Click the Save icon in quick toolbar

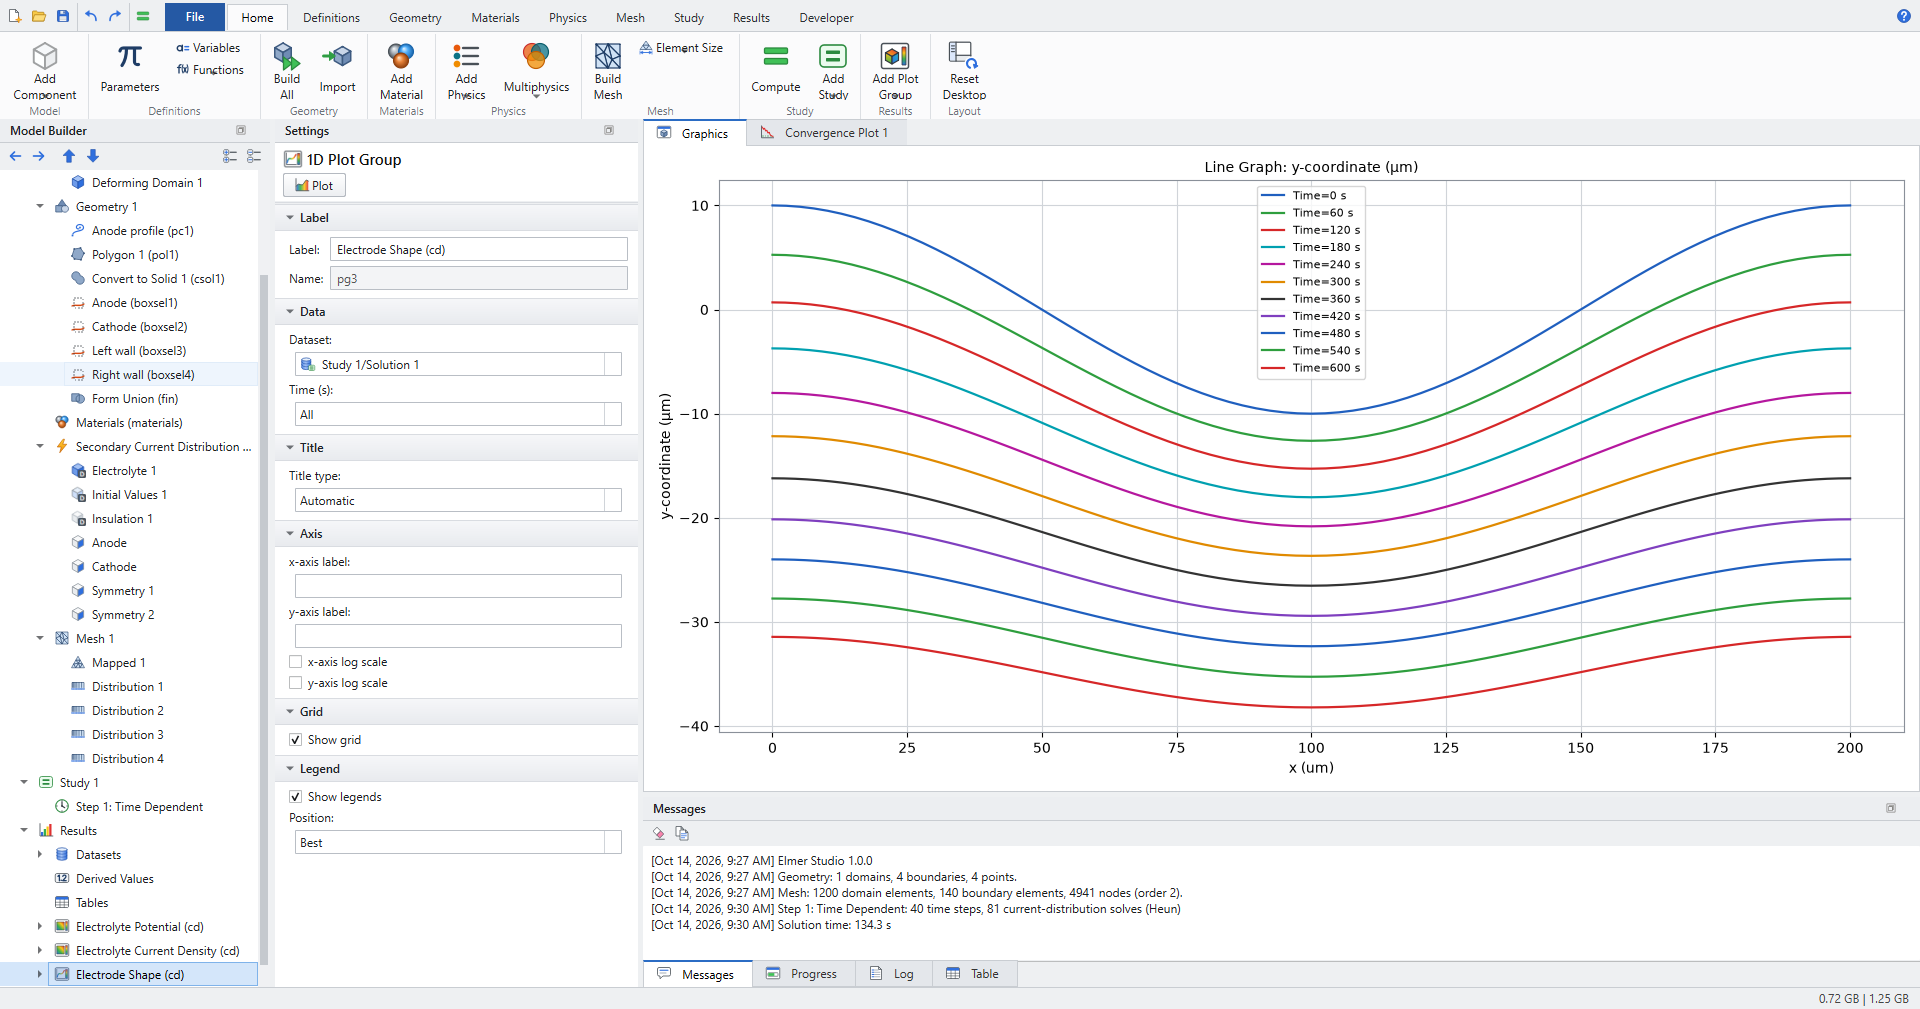pyautogui.click(x=63, y=16)
